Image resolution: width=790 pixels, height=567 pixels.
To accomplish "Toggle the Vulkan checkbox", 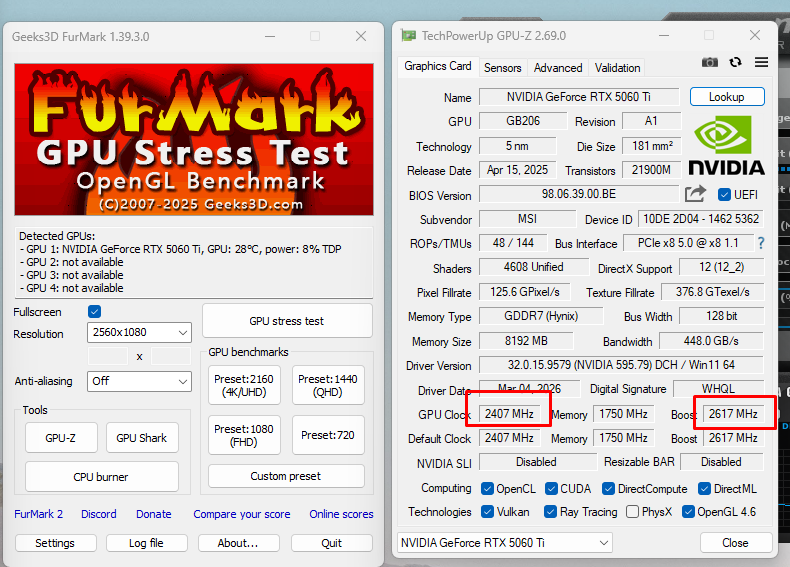I will pos(487,512).
